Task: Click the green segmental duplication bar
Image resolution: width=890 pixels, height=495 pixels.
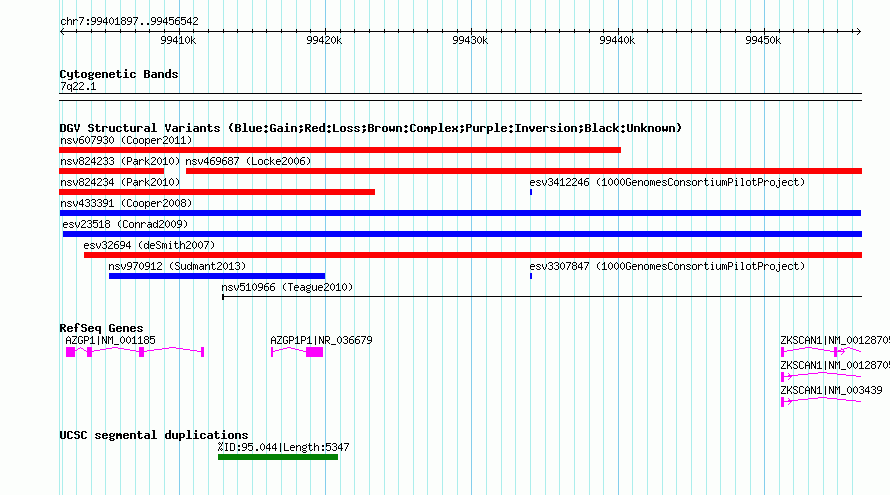Action: pos(278,457)
